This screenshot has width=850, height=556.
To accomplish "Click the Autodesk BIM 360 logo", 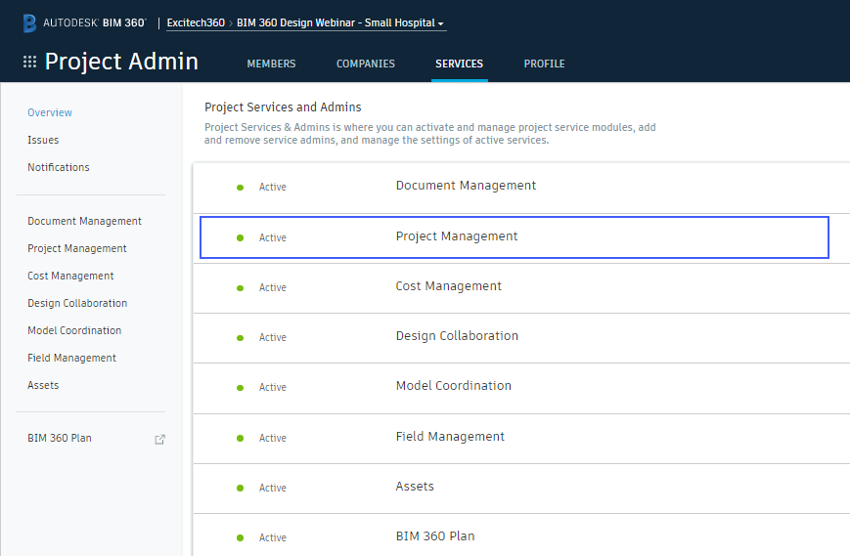I will pos(85,23).
